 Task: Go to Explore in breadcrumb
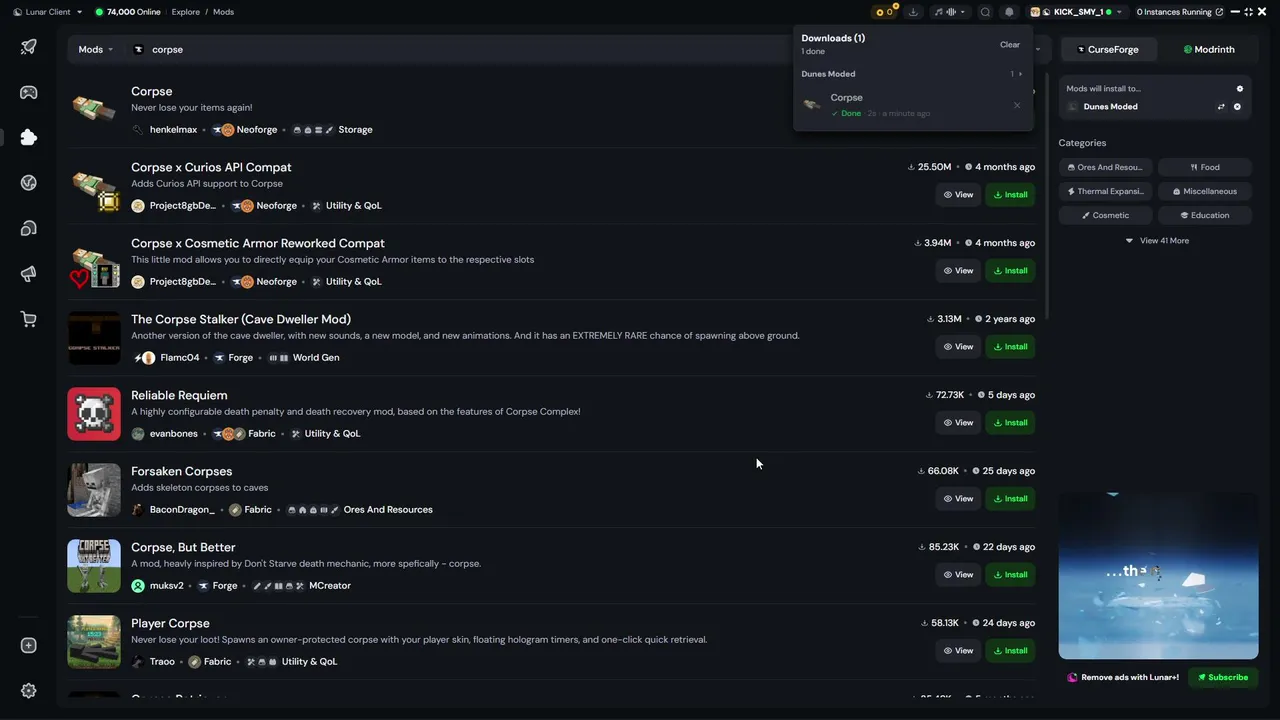click(x=186, y=12)
